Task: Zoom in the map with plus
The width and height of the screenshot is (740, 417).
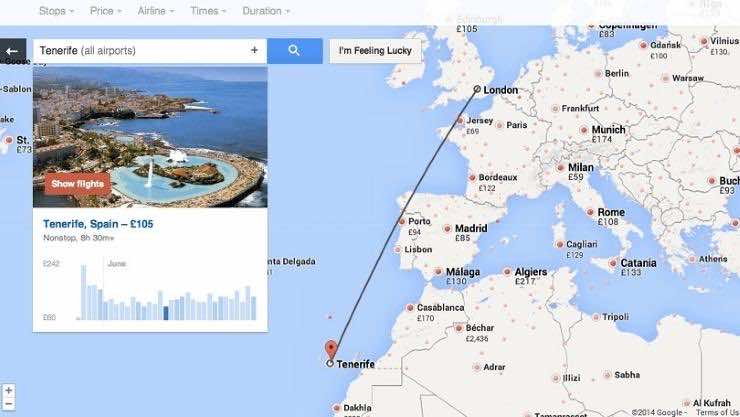Action: 9,390
